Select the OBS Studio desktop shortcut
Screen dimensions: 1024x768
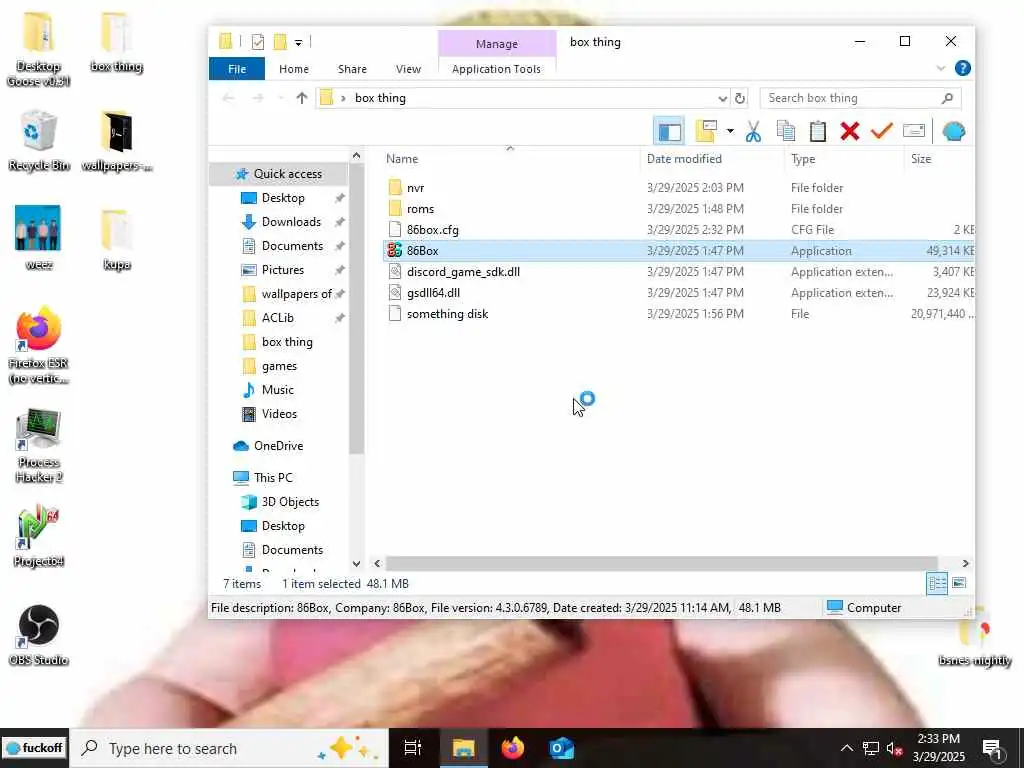(x=39, y=635)
